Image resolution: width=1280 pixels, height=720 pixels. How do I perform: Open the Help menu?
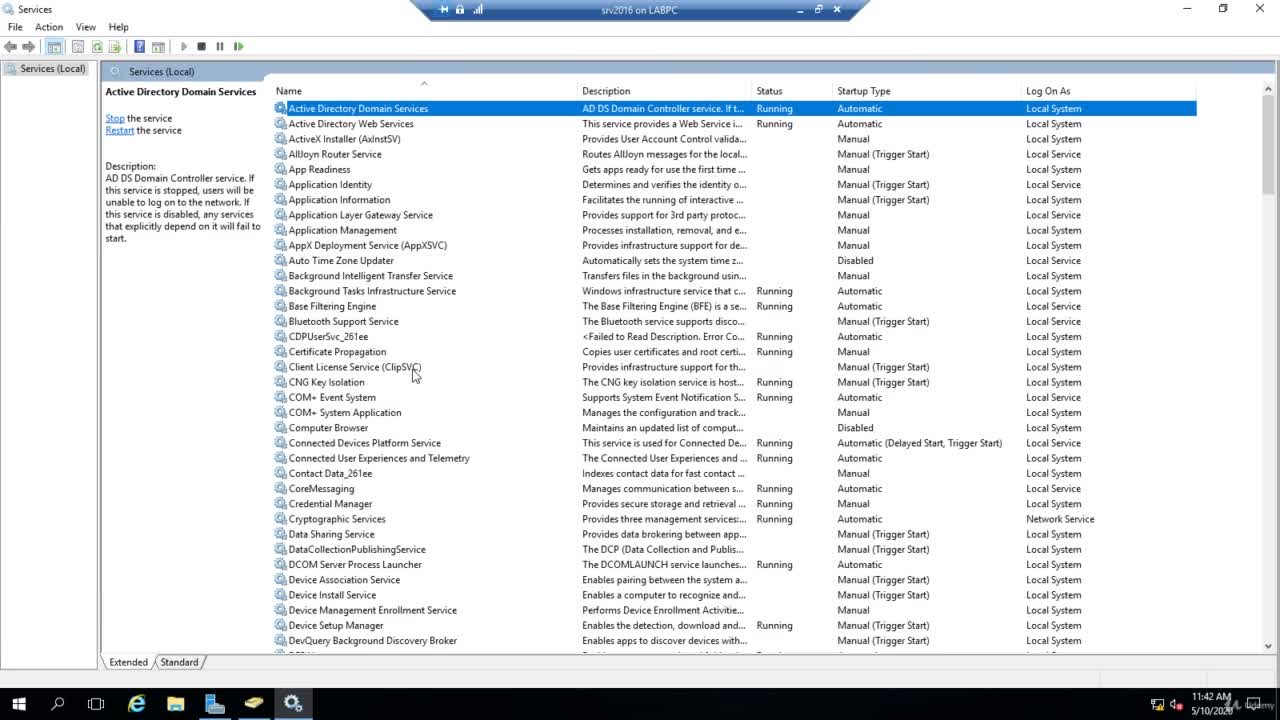tap(118, 27)
